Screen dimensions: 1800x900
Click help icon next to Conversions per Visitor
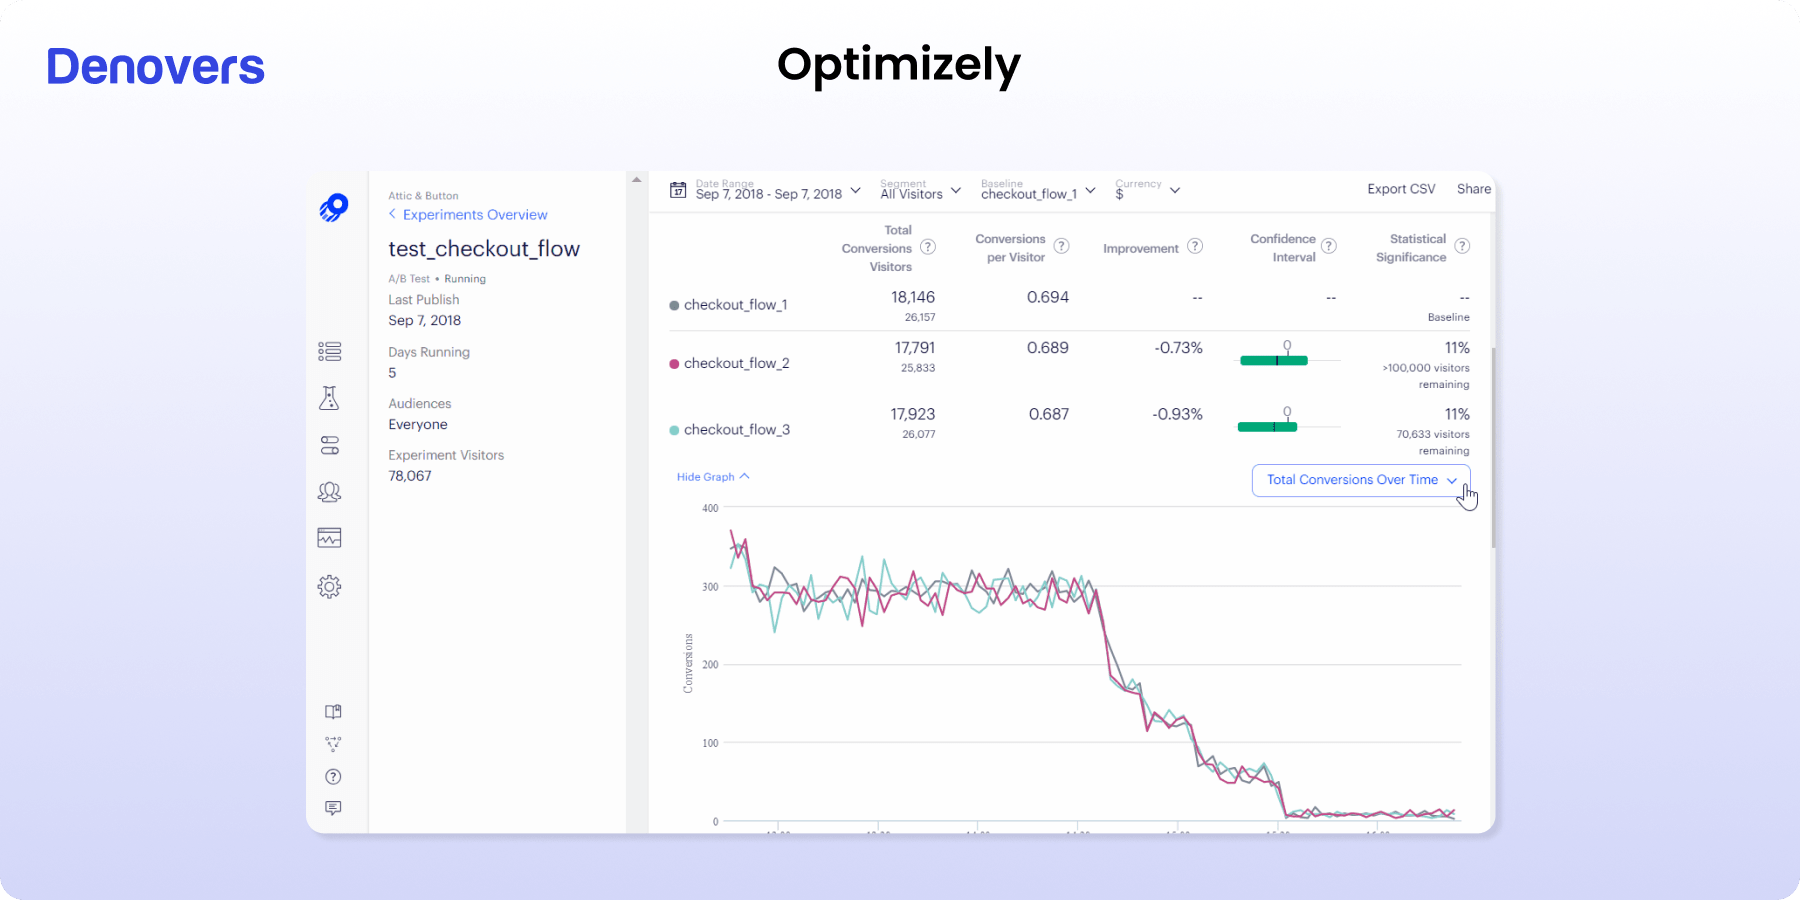[x=1062, y=246]
